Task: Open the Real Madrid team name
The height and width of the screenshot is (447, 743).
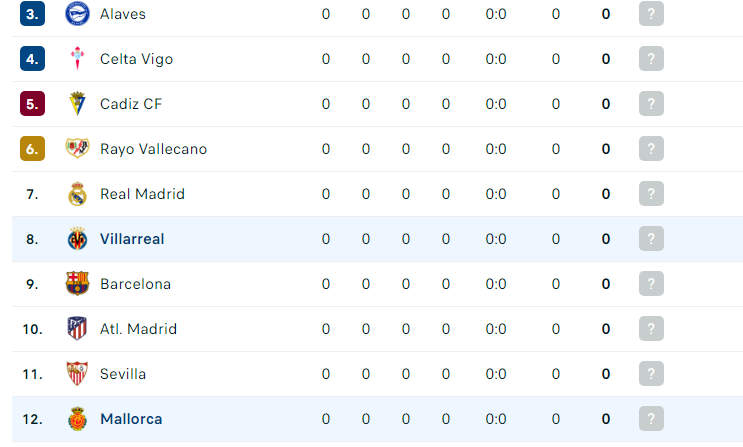Action: pyautogui.click(x=142, y=194)
